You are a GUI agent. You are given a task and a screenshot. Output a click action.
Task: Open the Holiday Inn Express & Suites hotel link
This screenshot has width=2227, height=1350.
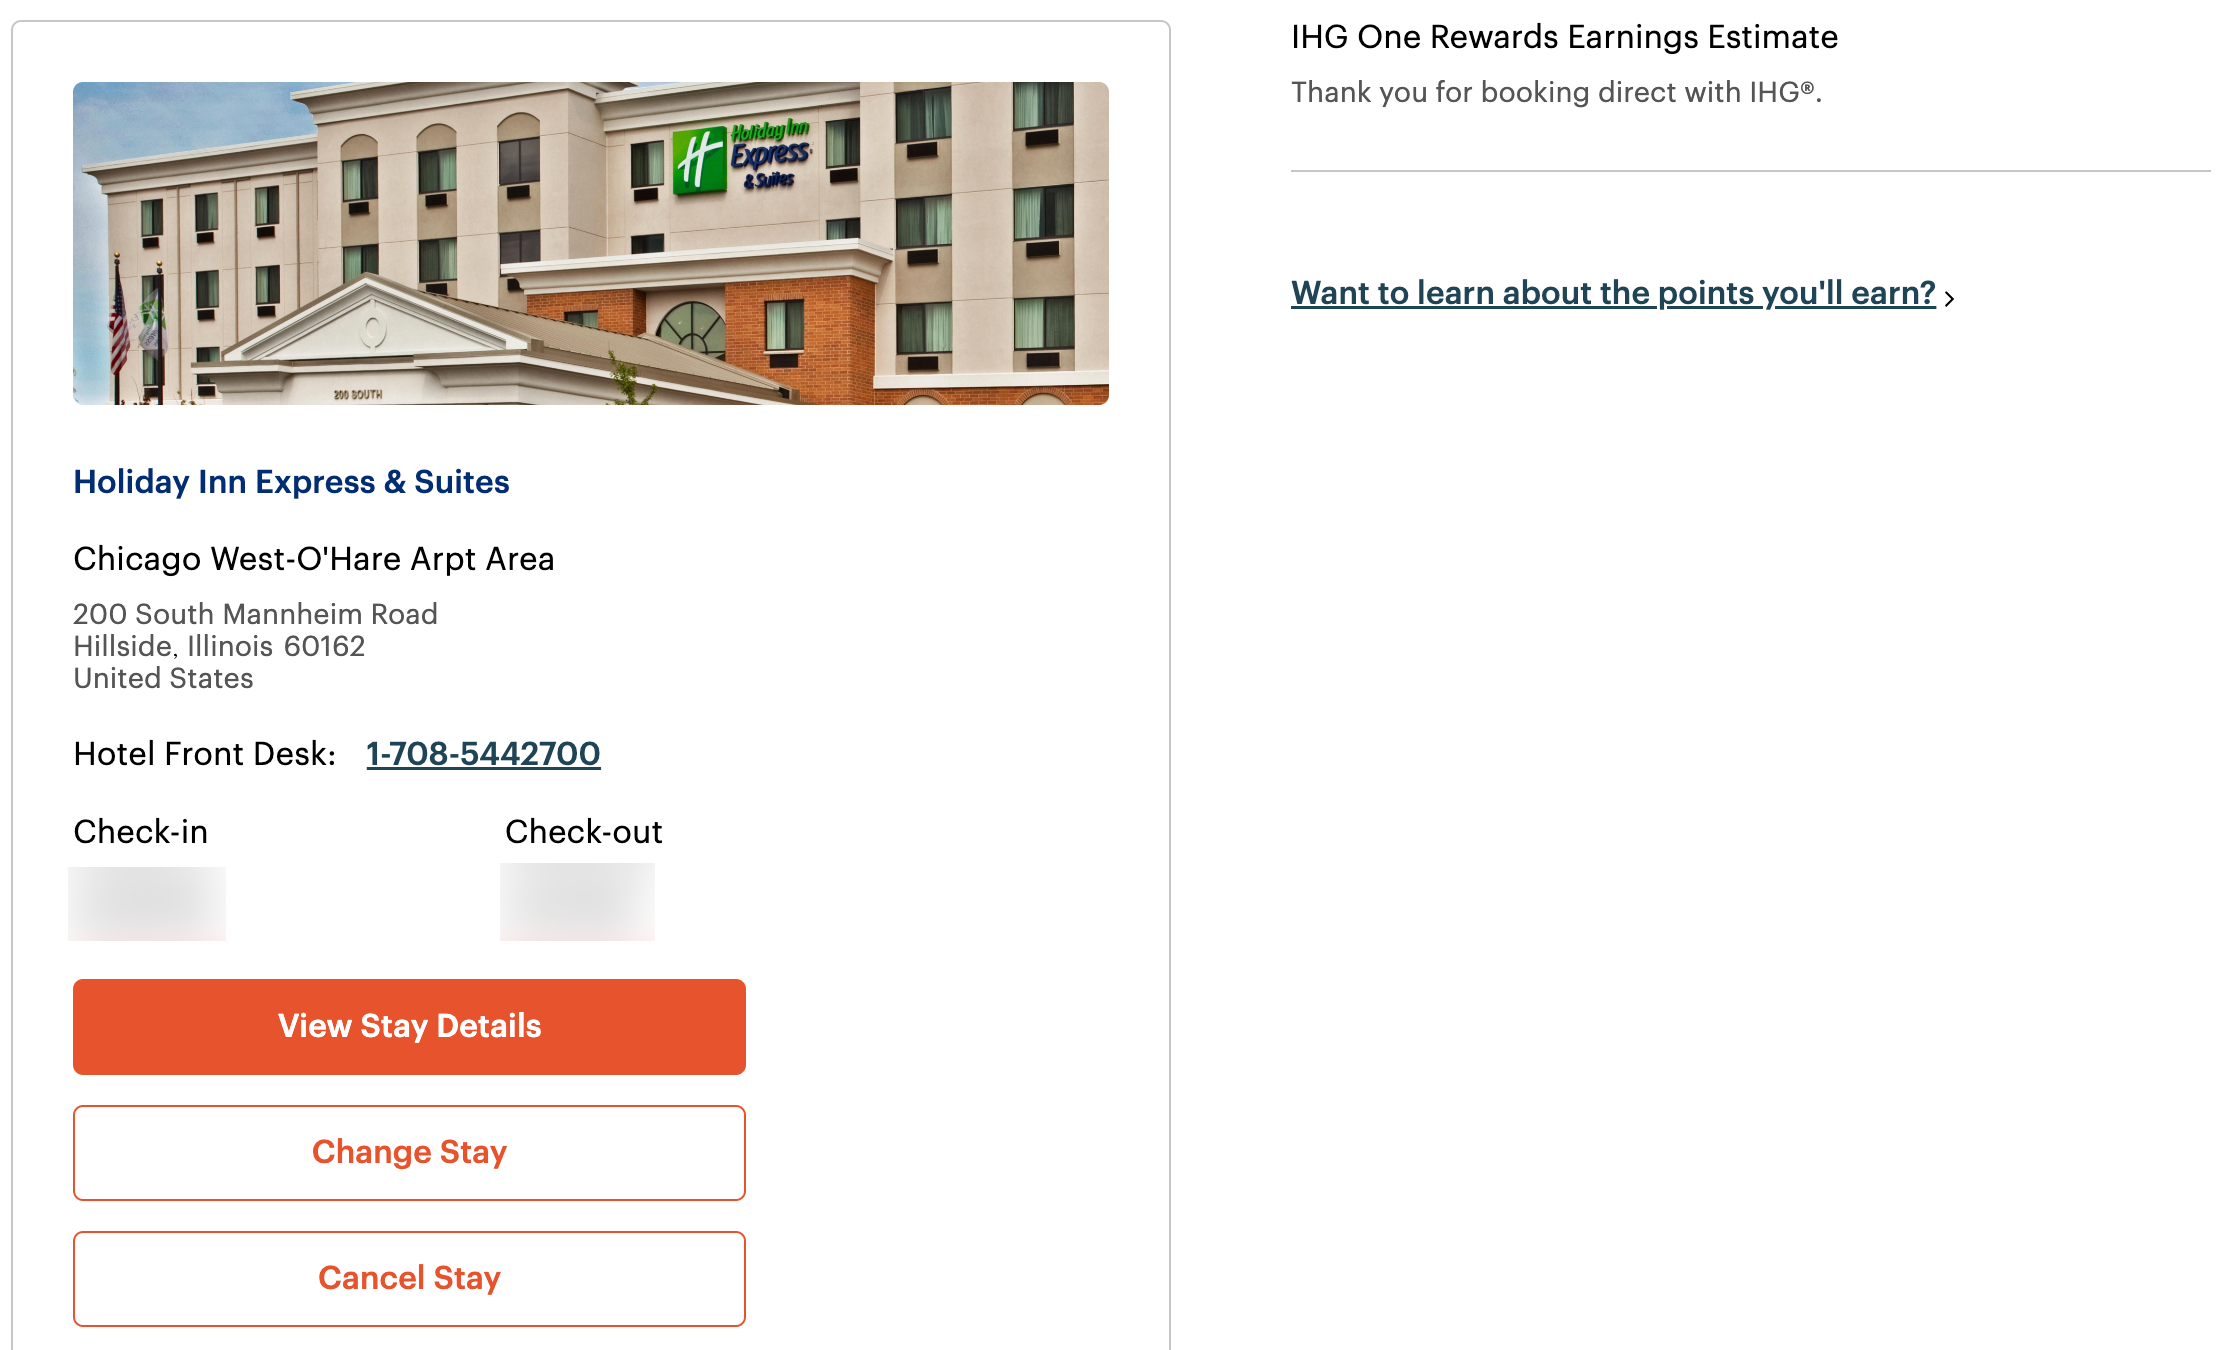coord(291,482)
